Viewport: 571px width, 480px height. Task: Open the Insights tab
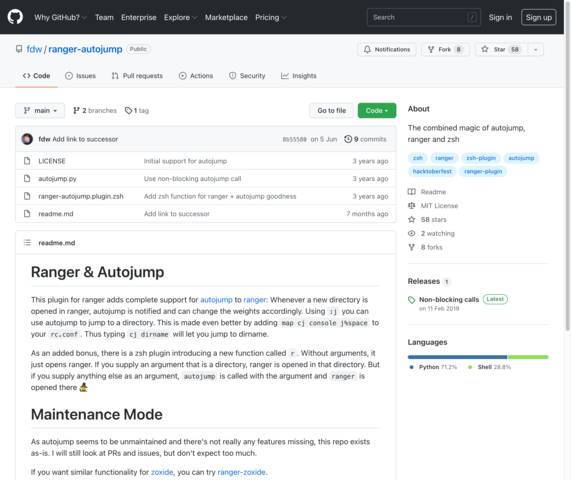(299, 76)
